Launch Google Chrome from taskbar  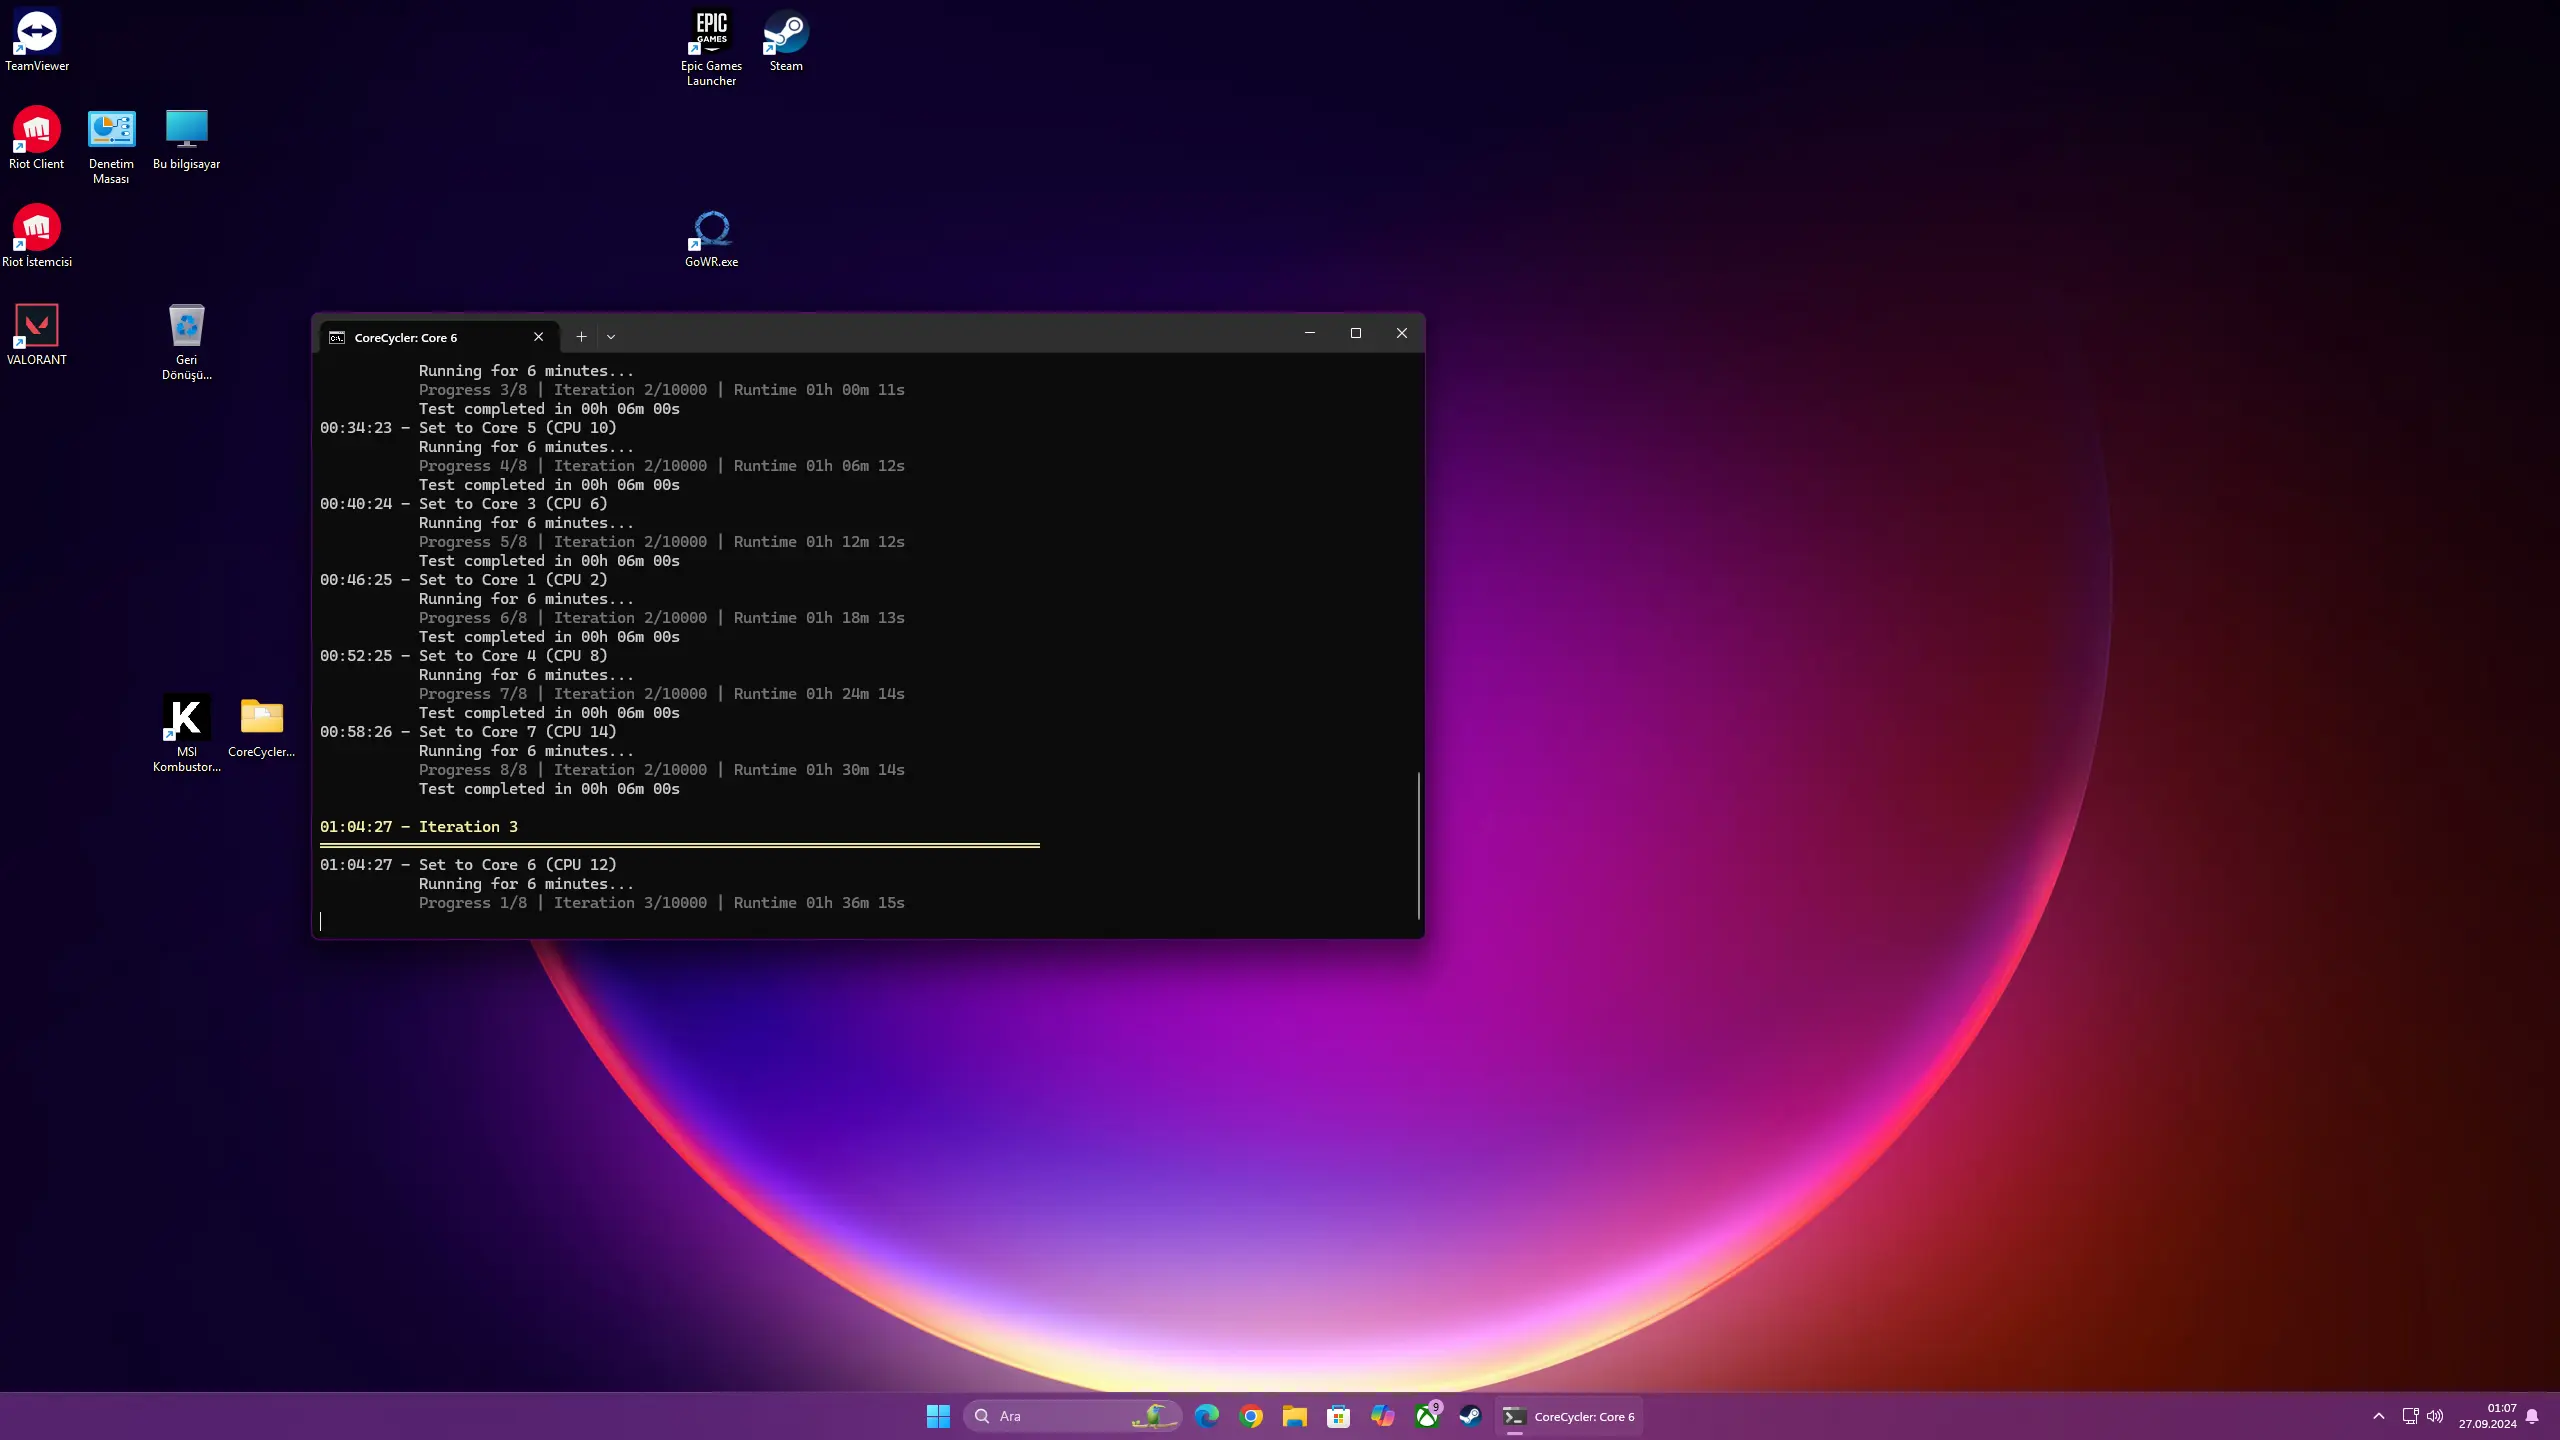pos(1251,1416)
